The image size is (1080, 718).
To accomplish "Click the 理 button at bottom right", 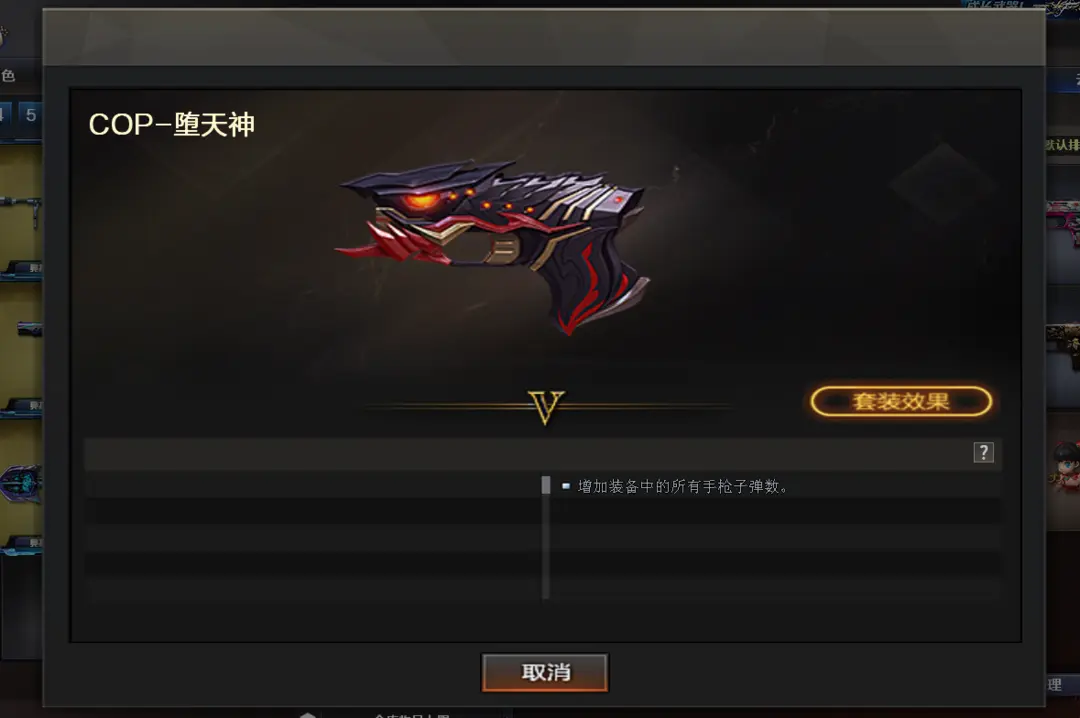I will (x=1055, y=684).
